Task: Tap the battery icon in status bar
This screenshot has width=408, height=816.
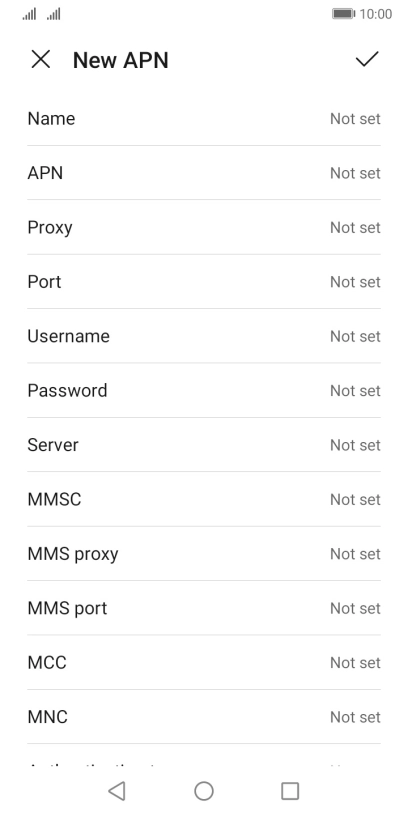Action: coord(343,14)
